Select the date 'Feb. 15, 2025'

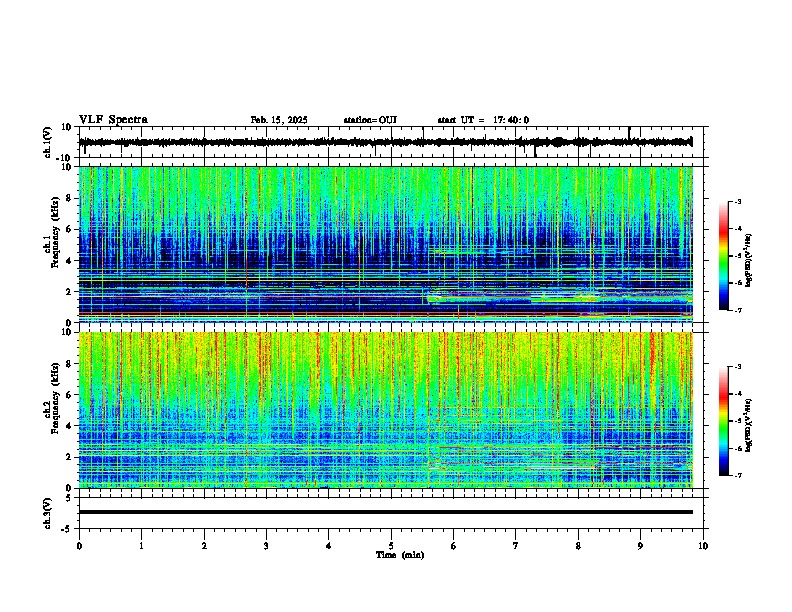tap(279, 120)
